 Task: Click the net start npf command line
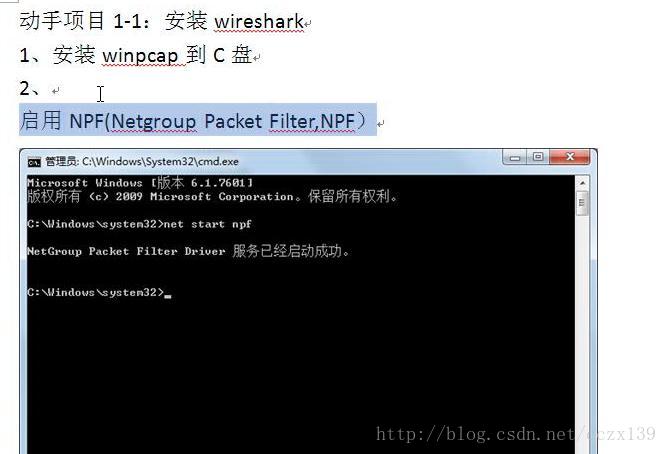point(140,224)
